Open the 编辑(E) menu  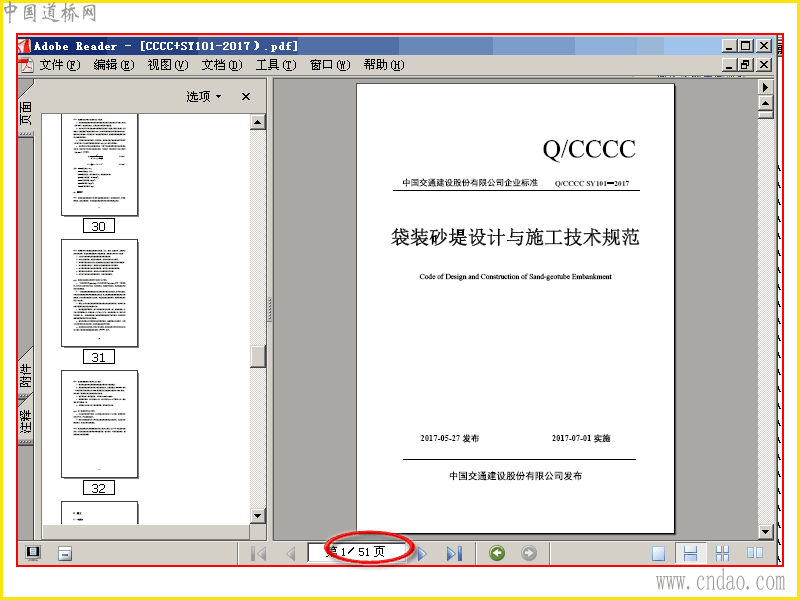click(113, 65)
